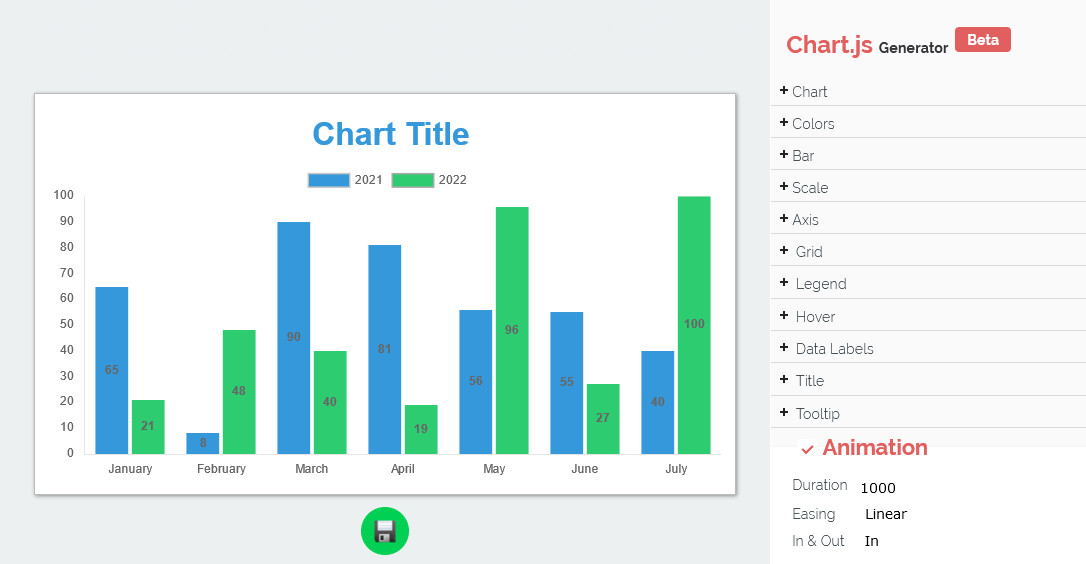Viewport: 1086px width, 564px height.
Task: Click the green save chart icon
Action: pyautogui.click(x=385, y=531)
